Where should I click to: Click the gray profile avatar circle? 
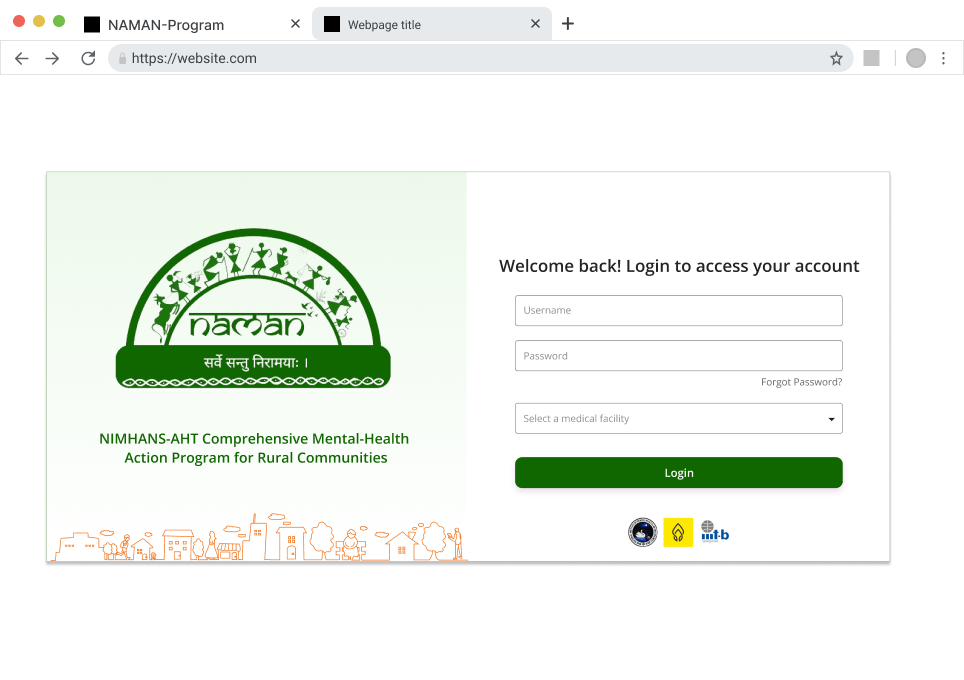click(915, 58)
